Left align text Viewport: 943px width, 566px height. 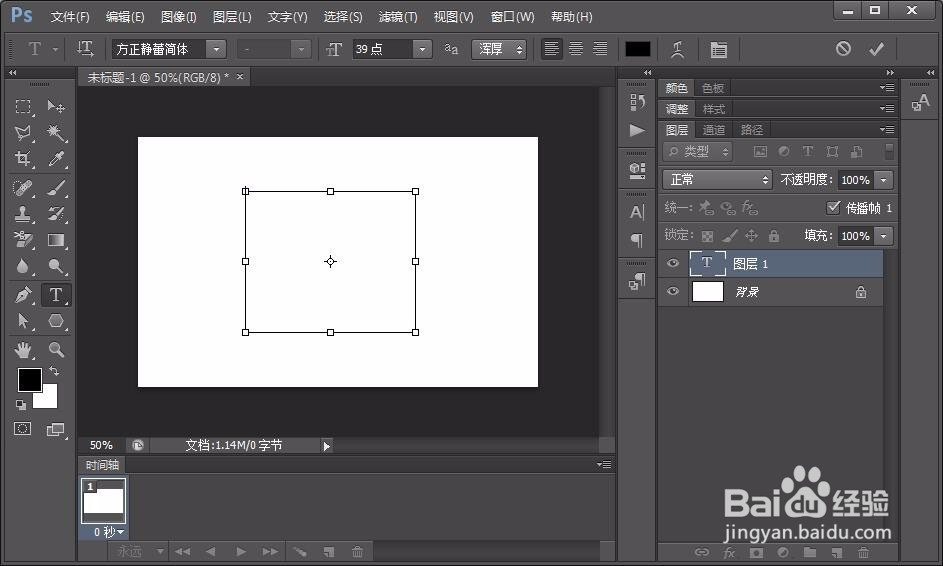[551, 49]
